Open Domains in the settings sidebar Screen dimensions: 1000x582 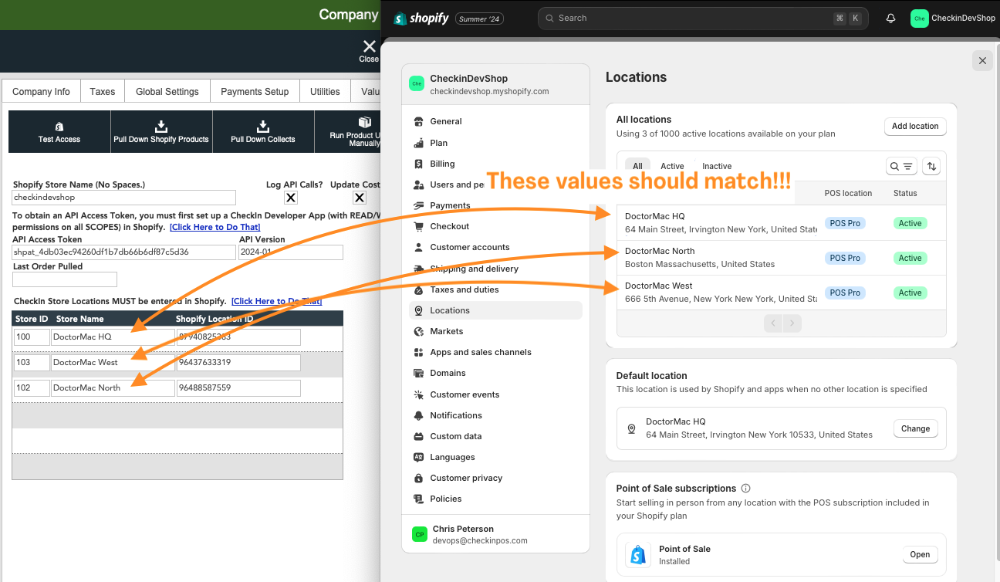tap(447, 373)
